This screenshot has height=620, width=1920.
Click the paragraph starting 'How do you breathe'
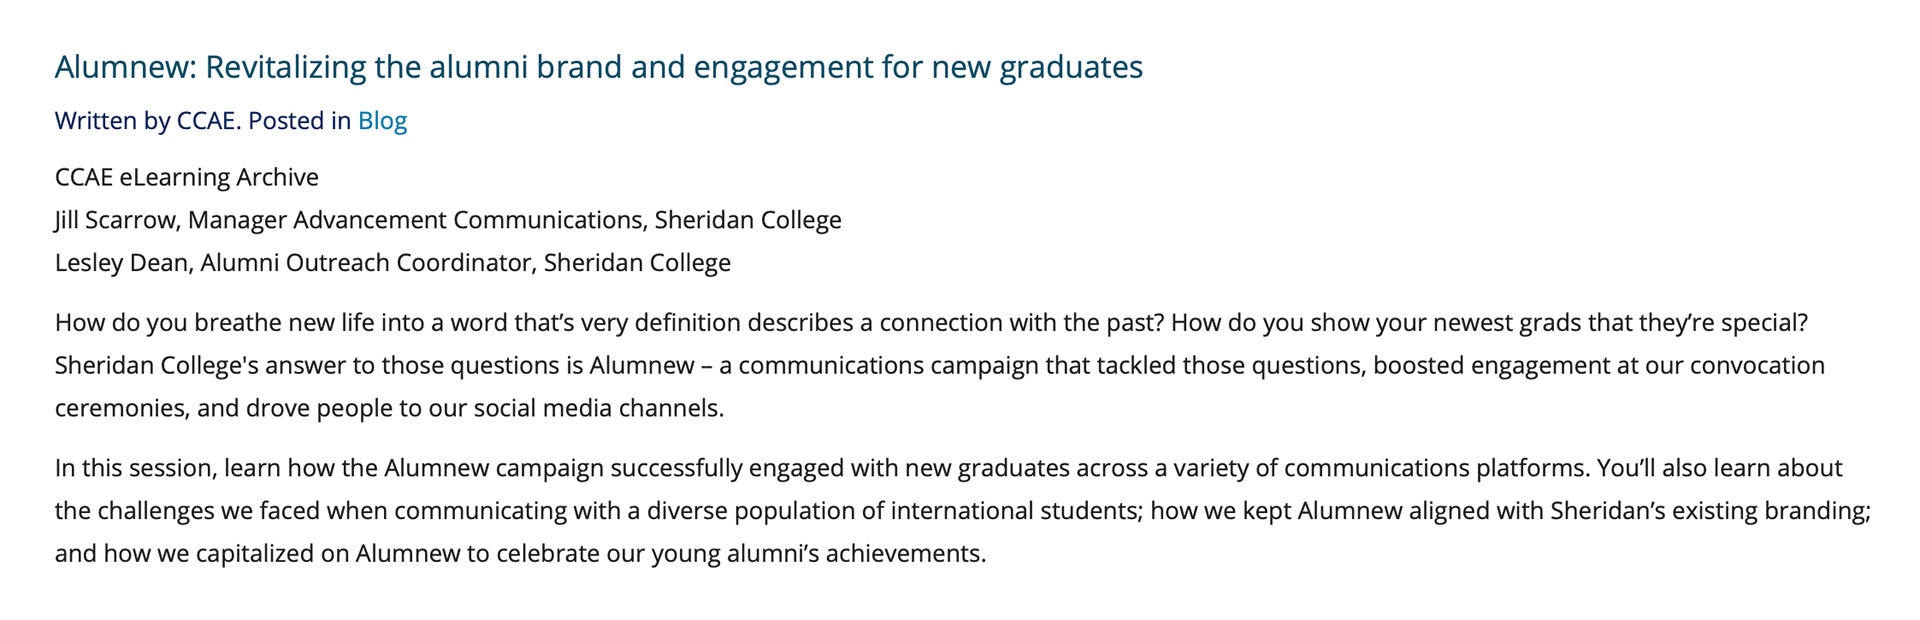[x=940, y=365]
